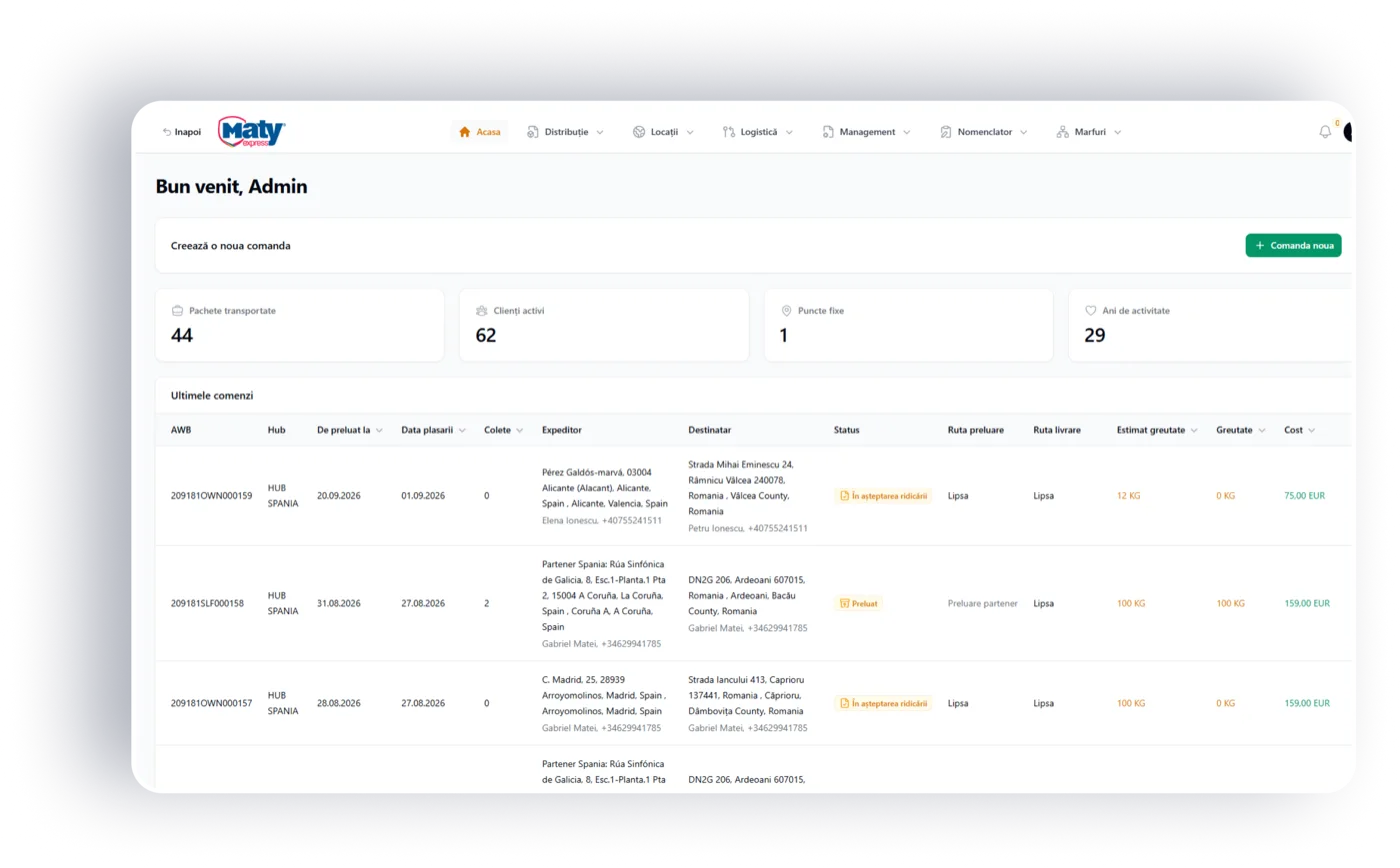Image resolution: width=1400 pixels, height=868 pixels.
Task: Click the Status column header
Action: coord(846,430)
